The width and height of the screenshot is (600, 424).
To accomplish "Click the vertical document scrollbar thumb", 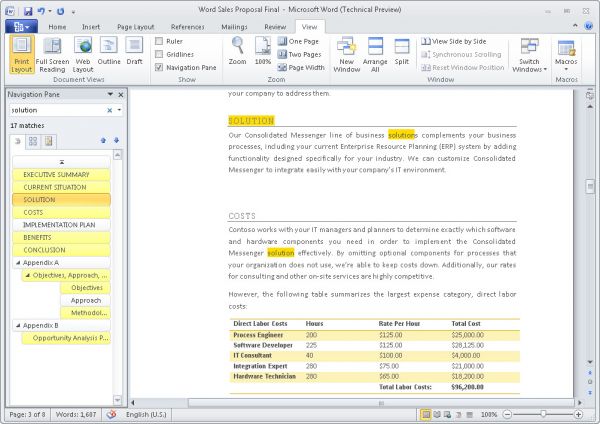I will tap(590, 187).
